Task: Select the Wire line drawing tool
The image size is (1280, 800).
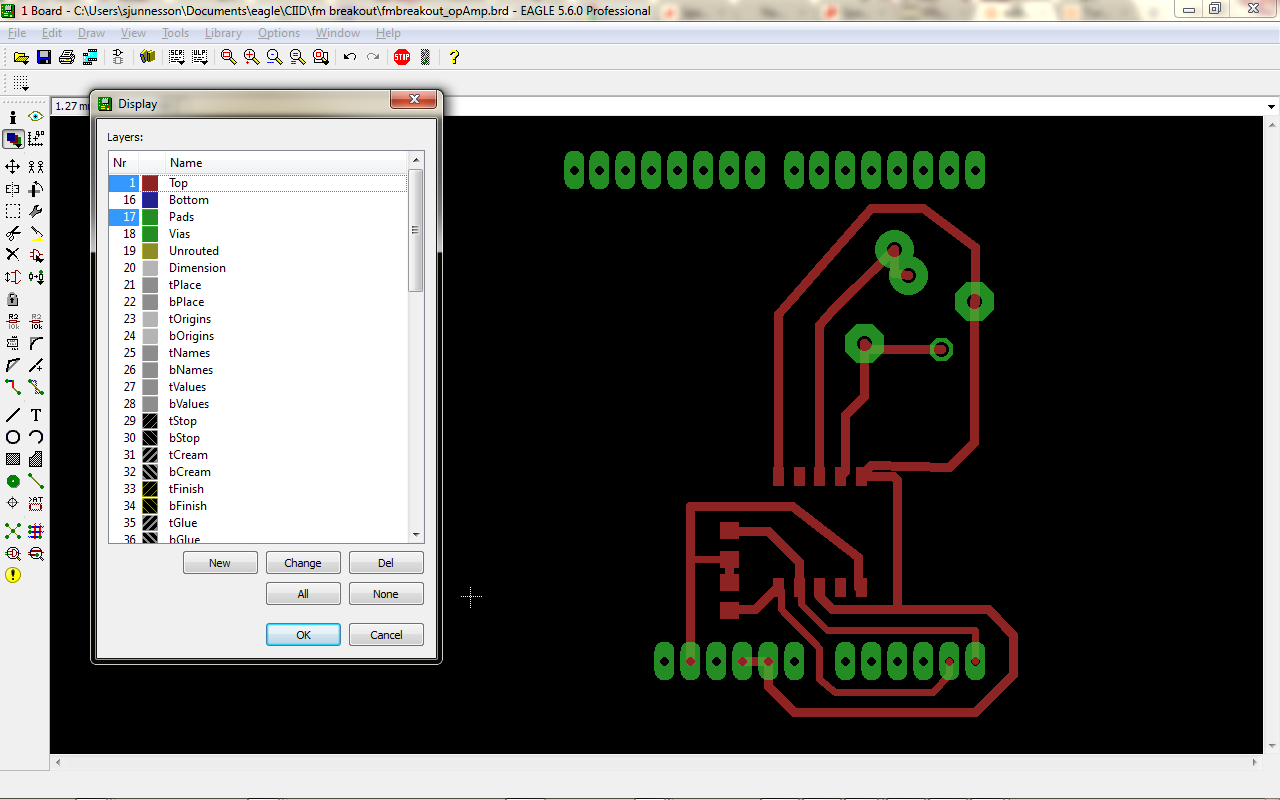Action: tap(13, 415)
